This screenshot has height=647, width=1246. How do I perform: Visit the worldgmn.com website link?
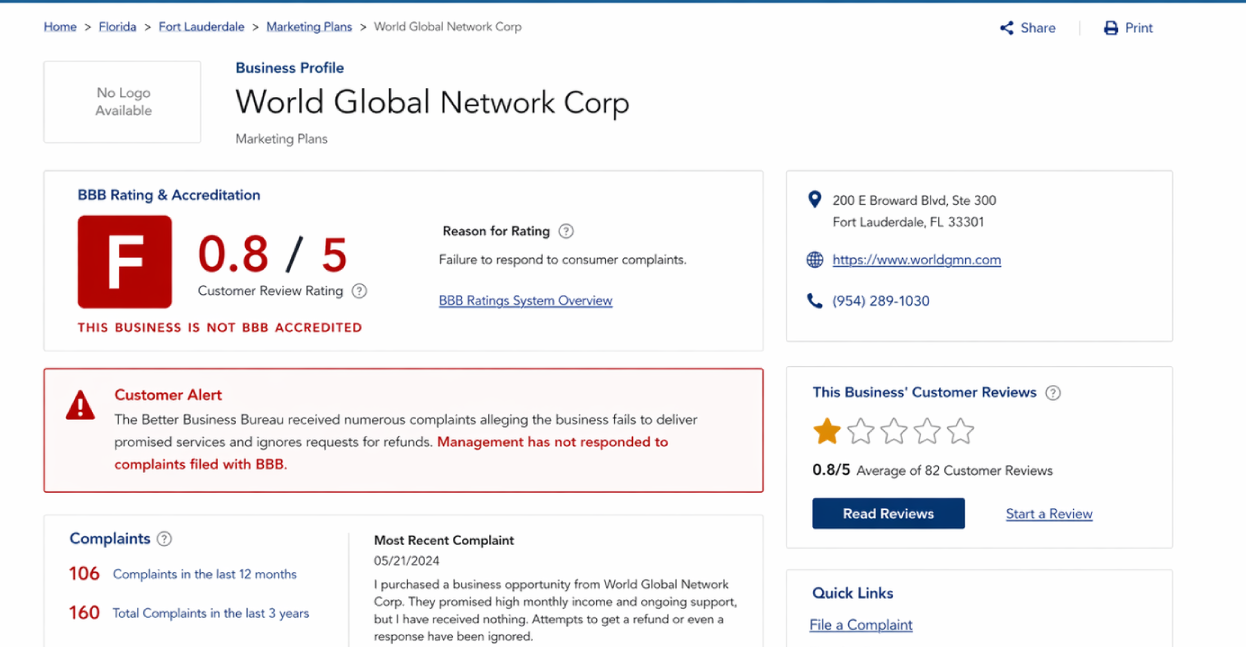pos(916,260)
